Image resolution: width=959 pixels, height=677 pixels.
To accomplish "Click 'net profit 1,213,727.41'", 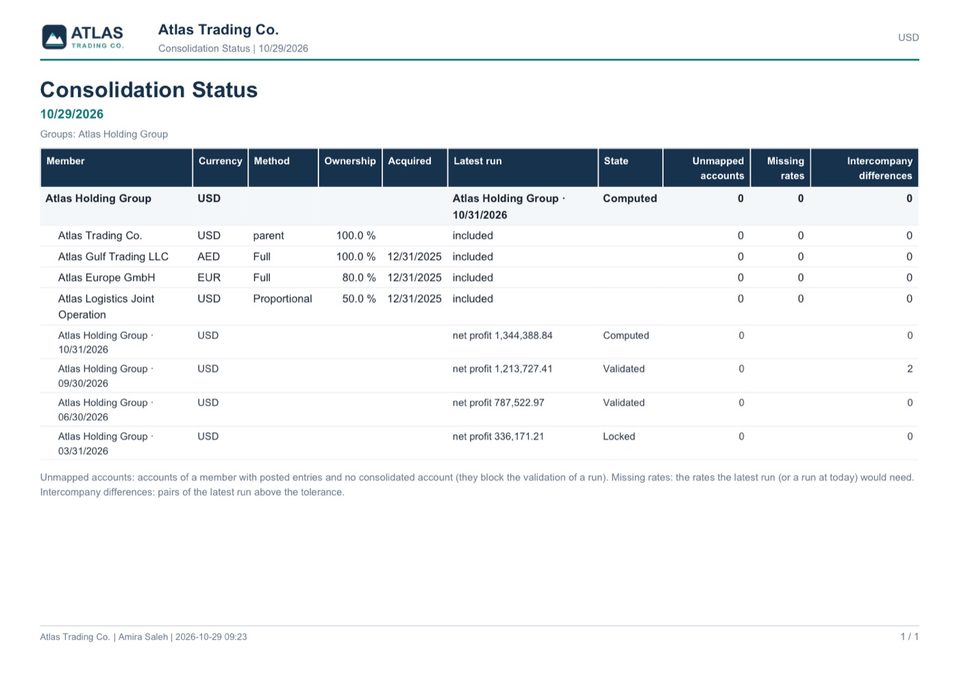I will (x=502, y=369).
